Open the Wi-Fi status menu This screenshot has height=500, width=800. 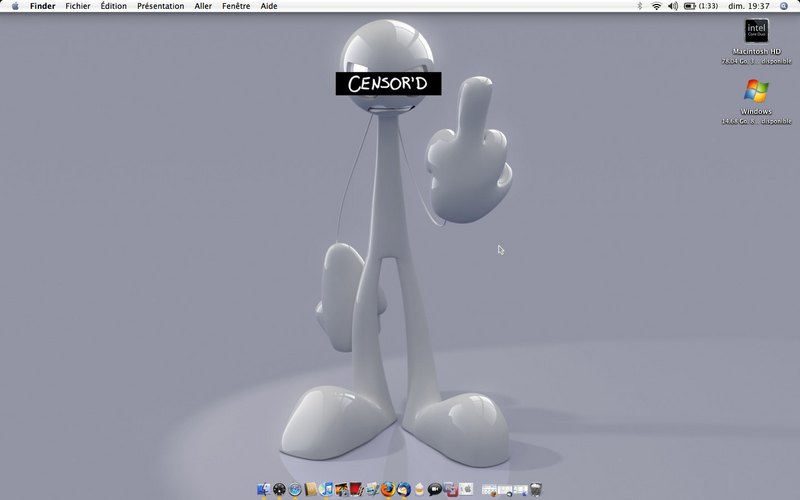(x=657, y=6)
